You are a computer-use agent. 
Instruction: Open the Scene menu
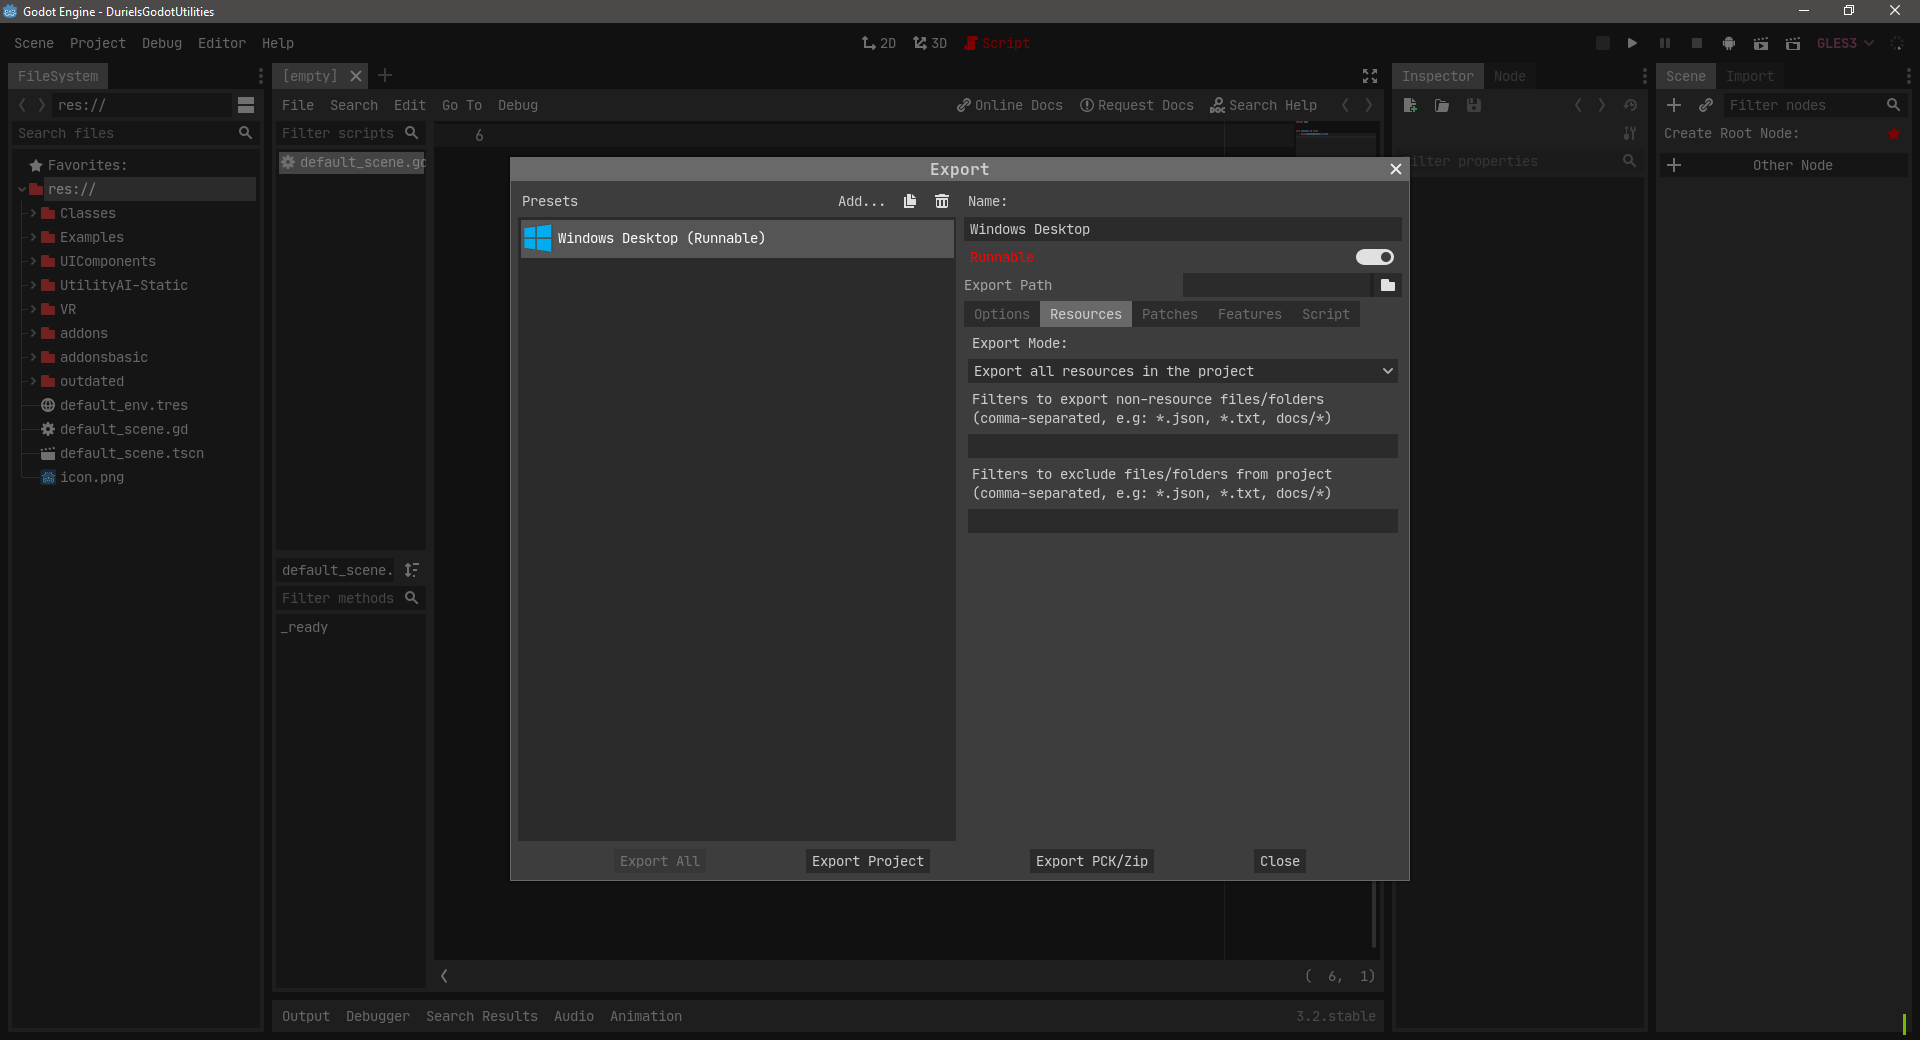click(x=34, y=43)
